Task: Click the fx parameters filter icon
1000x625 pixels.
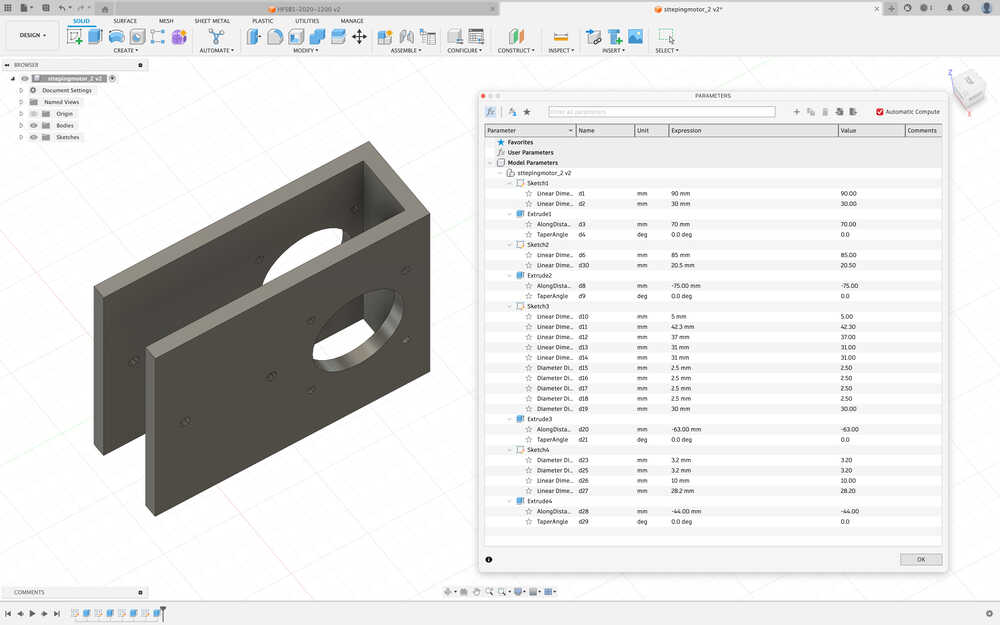Action: pyautogui.click(x=490, y=112)
